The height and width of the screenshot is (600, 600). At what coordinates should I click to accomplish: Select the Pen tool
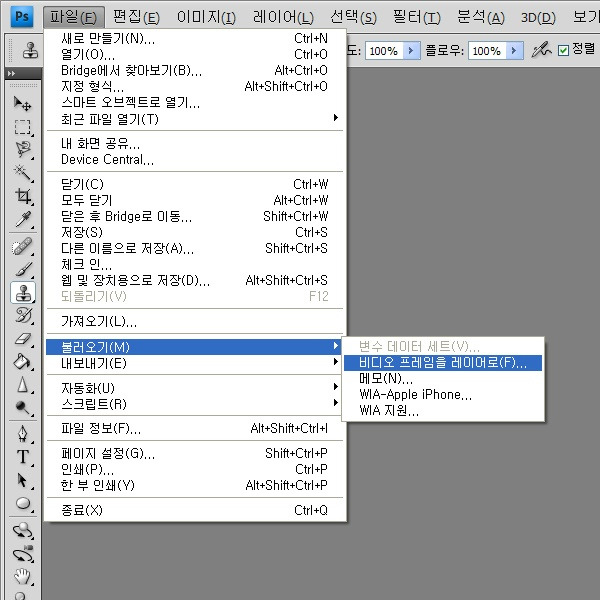pos(23,434)
